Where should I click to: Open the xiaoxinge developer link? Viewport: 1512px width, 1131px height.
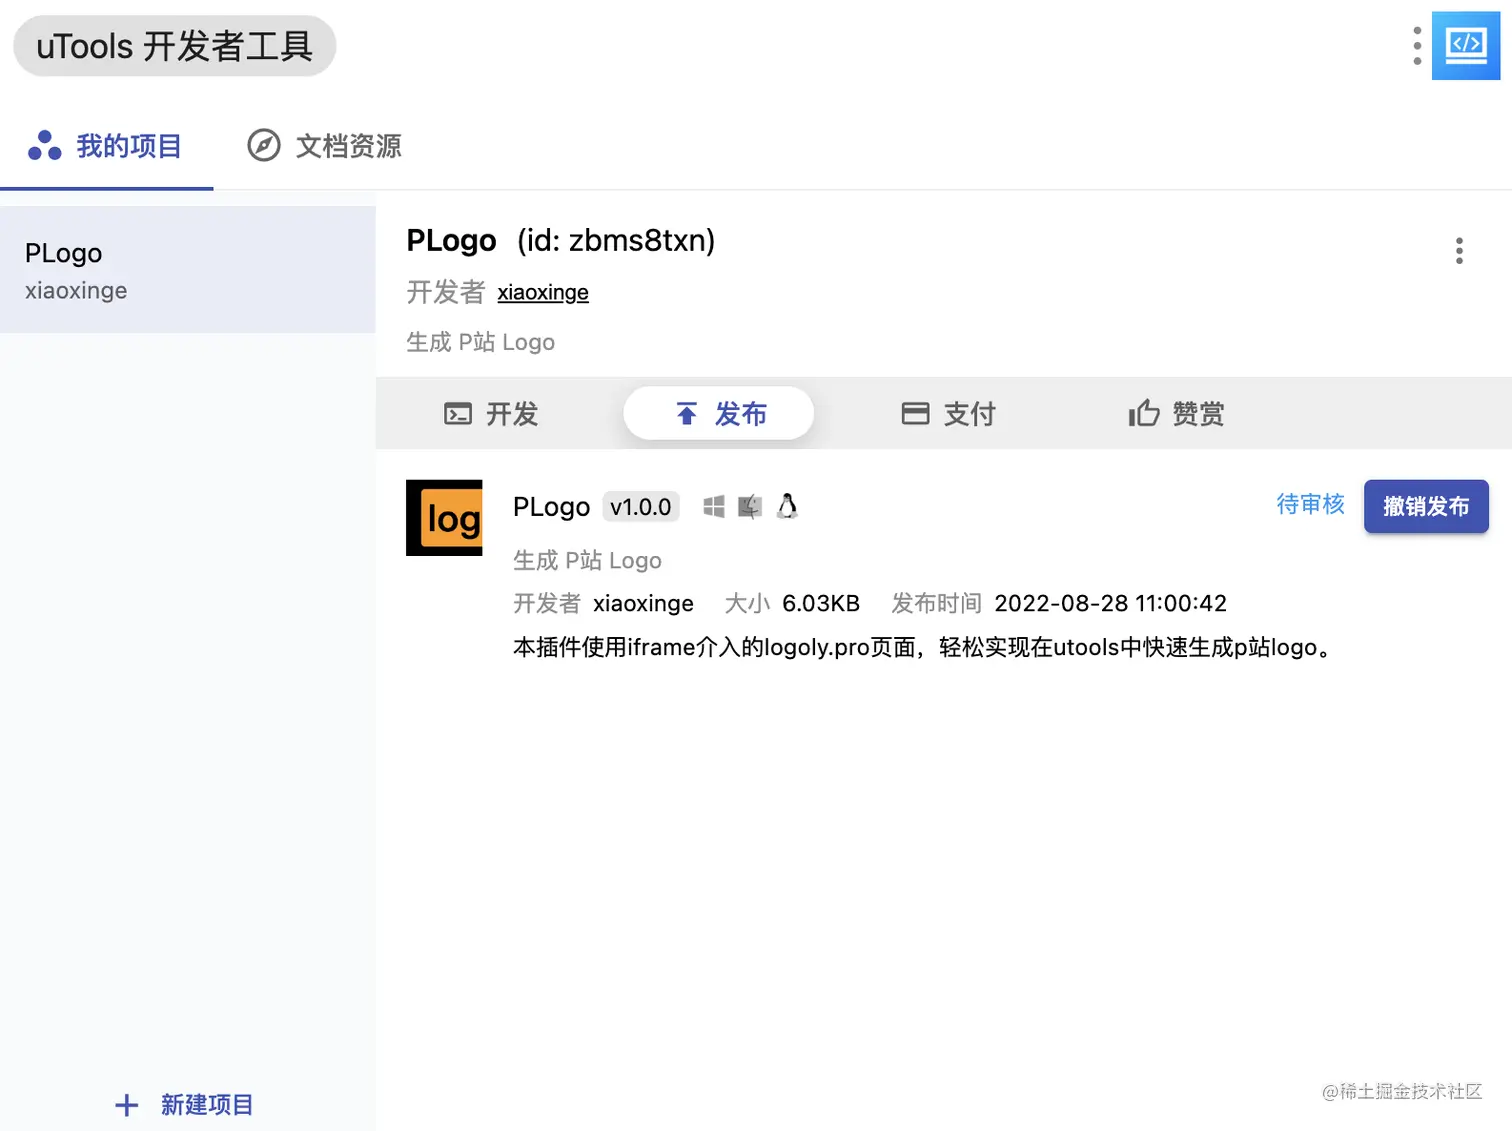543,292
